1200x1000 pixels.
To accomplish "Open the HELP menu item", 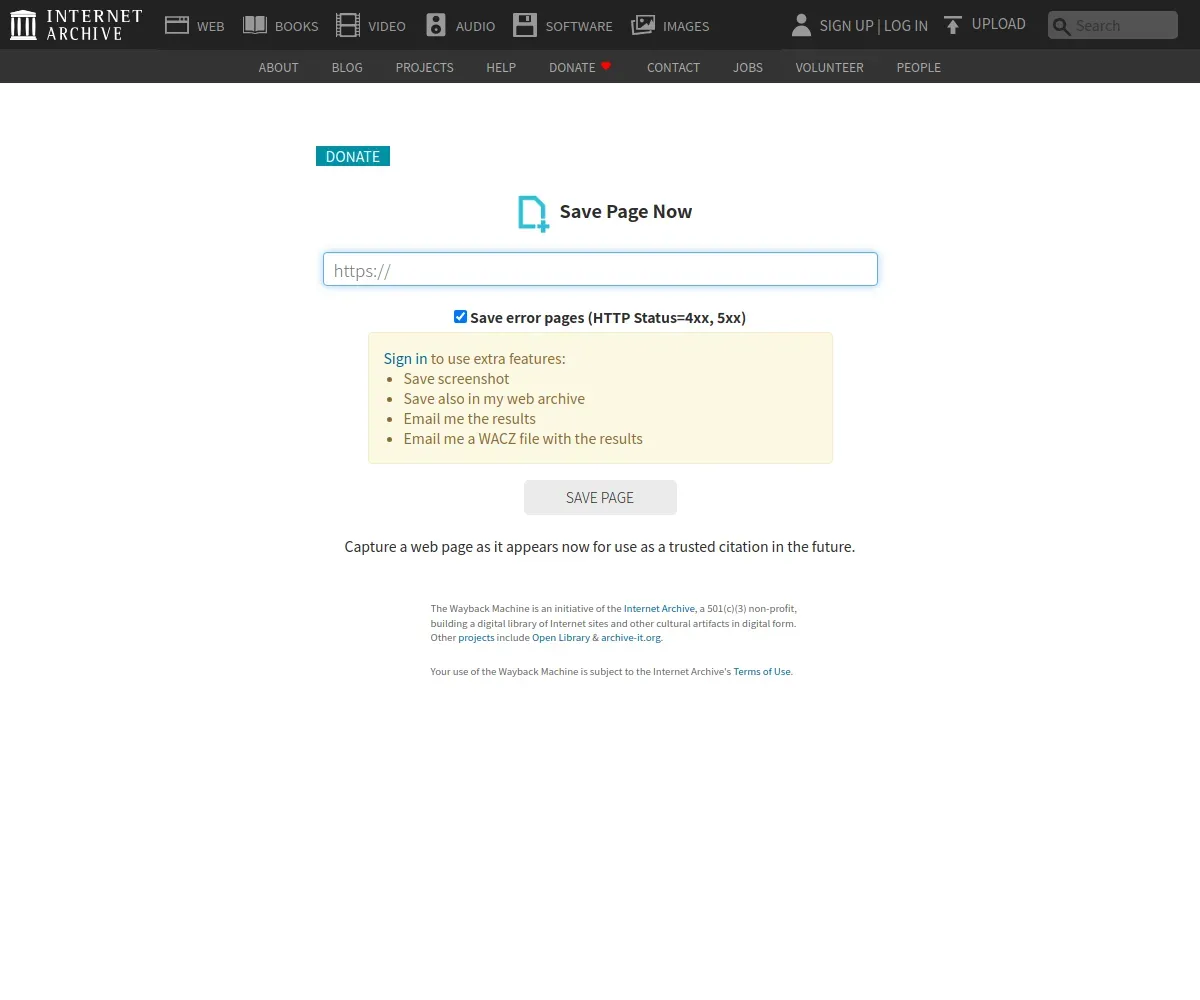I will click(x=501, y=67).
